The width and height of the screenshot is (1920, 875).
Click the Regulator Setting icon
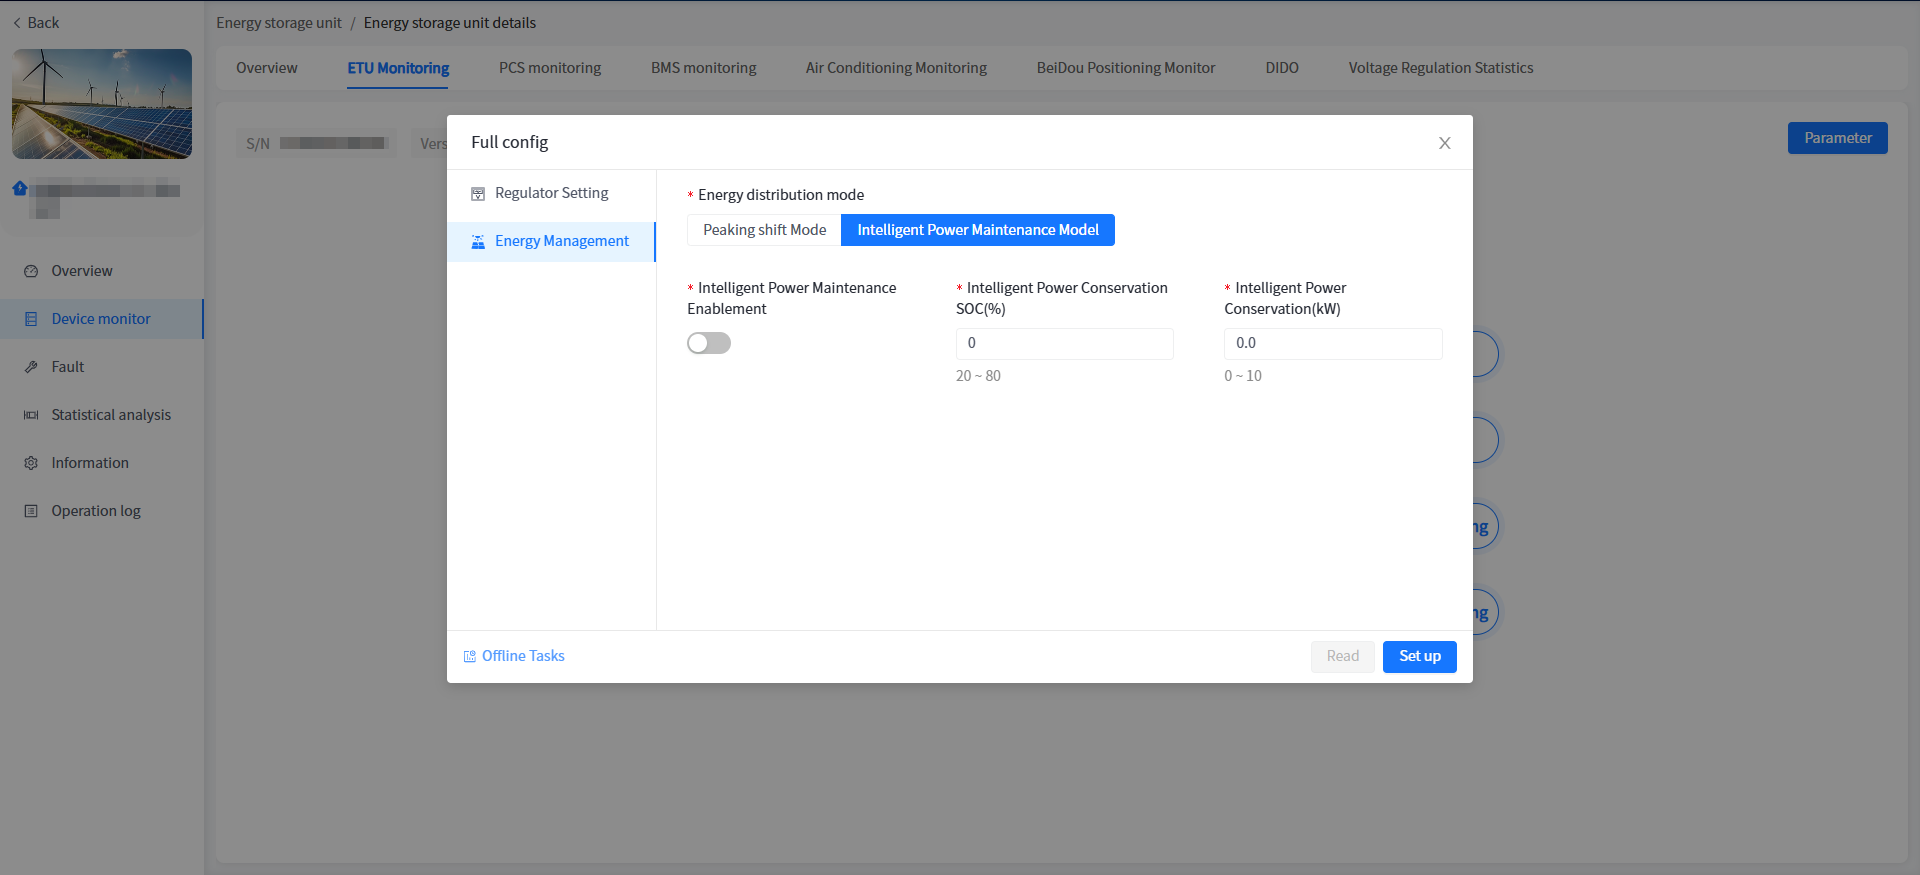(x=478, y=194)
